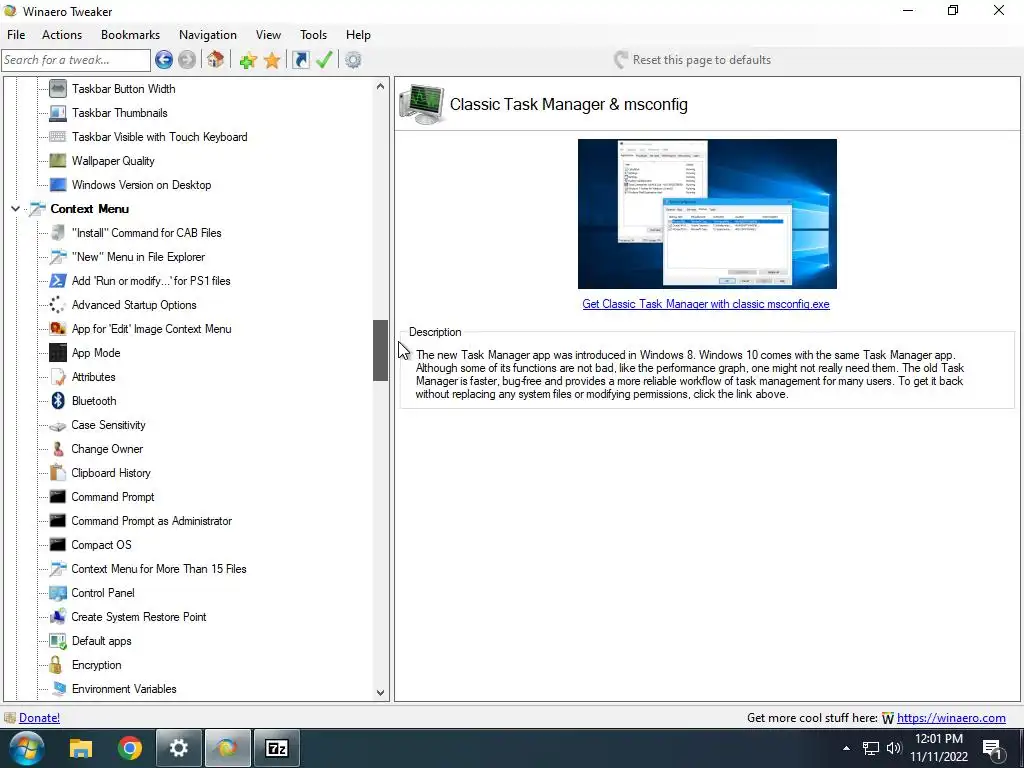
Task: Go to the Home page icon
Action: coord(216,60)
